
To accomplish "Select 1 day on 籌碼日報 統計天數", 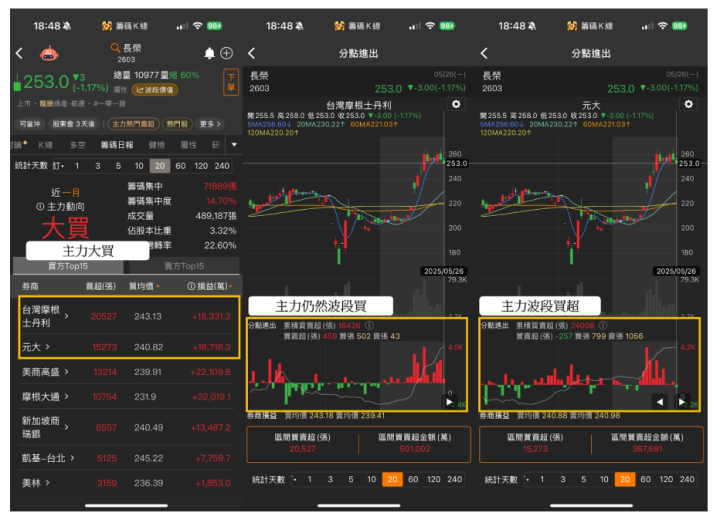I will point(77,166).
